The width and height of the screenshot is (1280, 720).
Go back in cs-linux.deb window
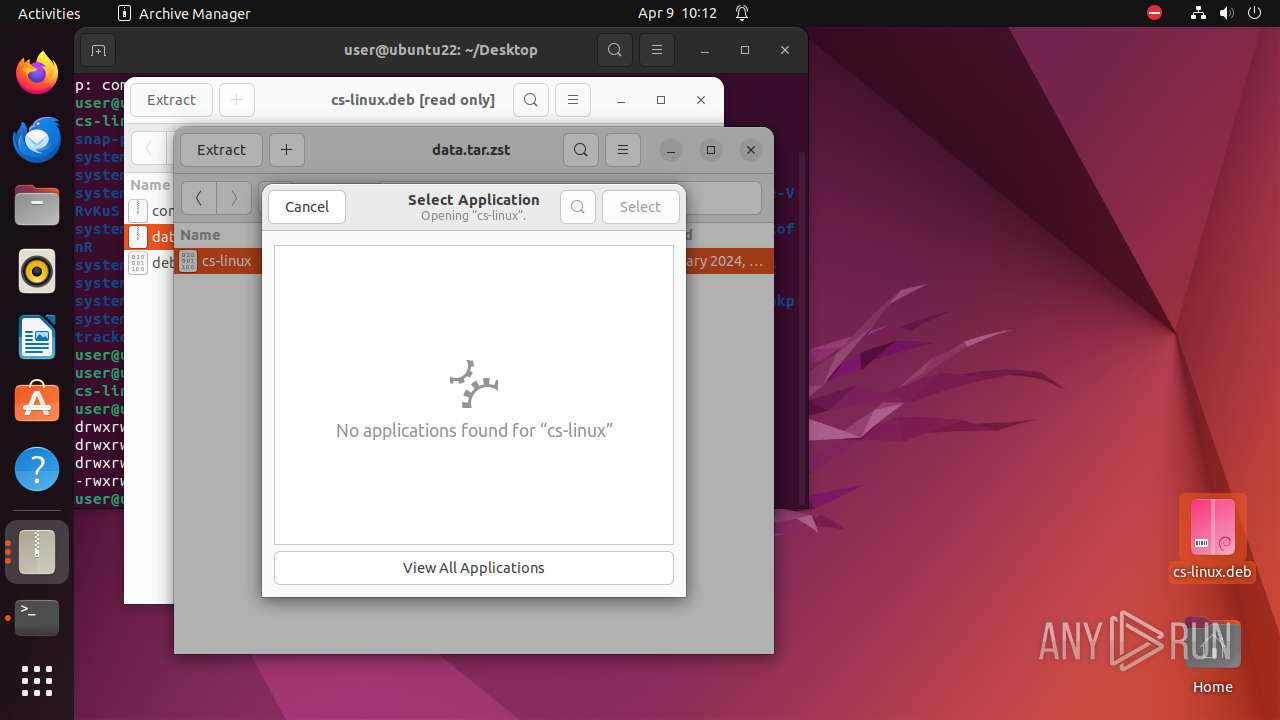pyautogui.click(x=148, y=149)
